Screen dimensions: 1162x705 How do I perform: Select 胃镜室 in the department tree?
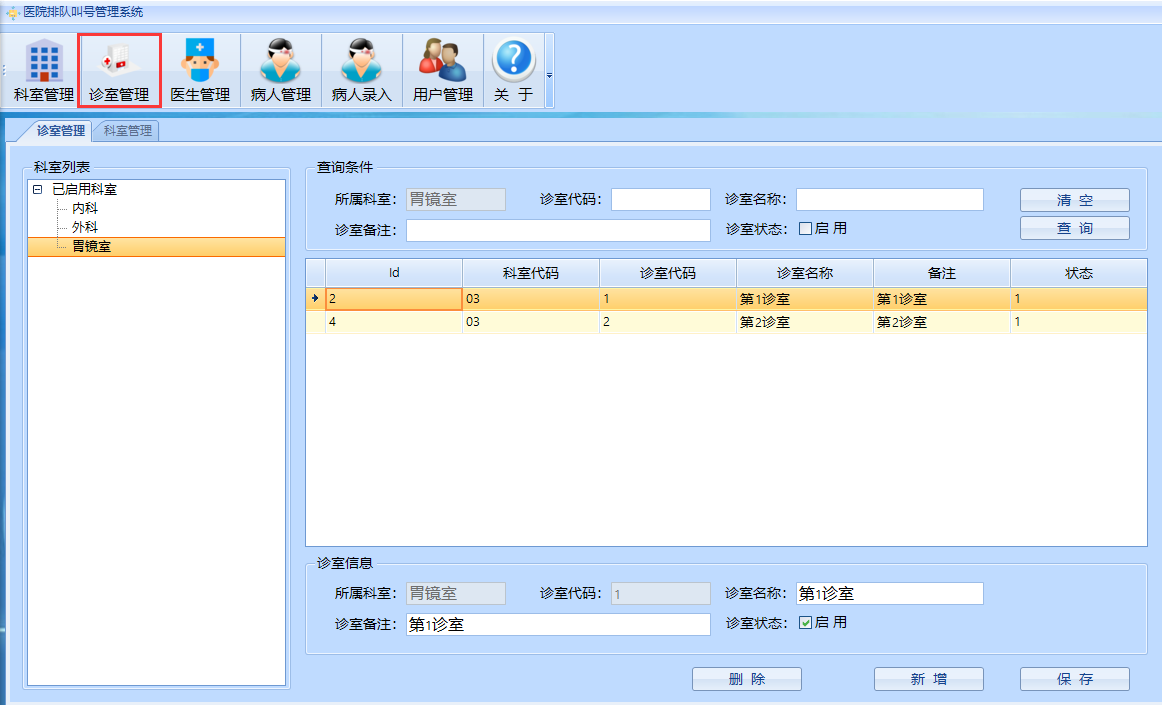tap(91, 246)
